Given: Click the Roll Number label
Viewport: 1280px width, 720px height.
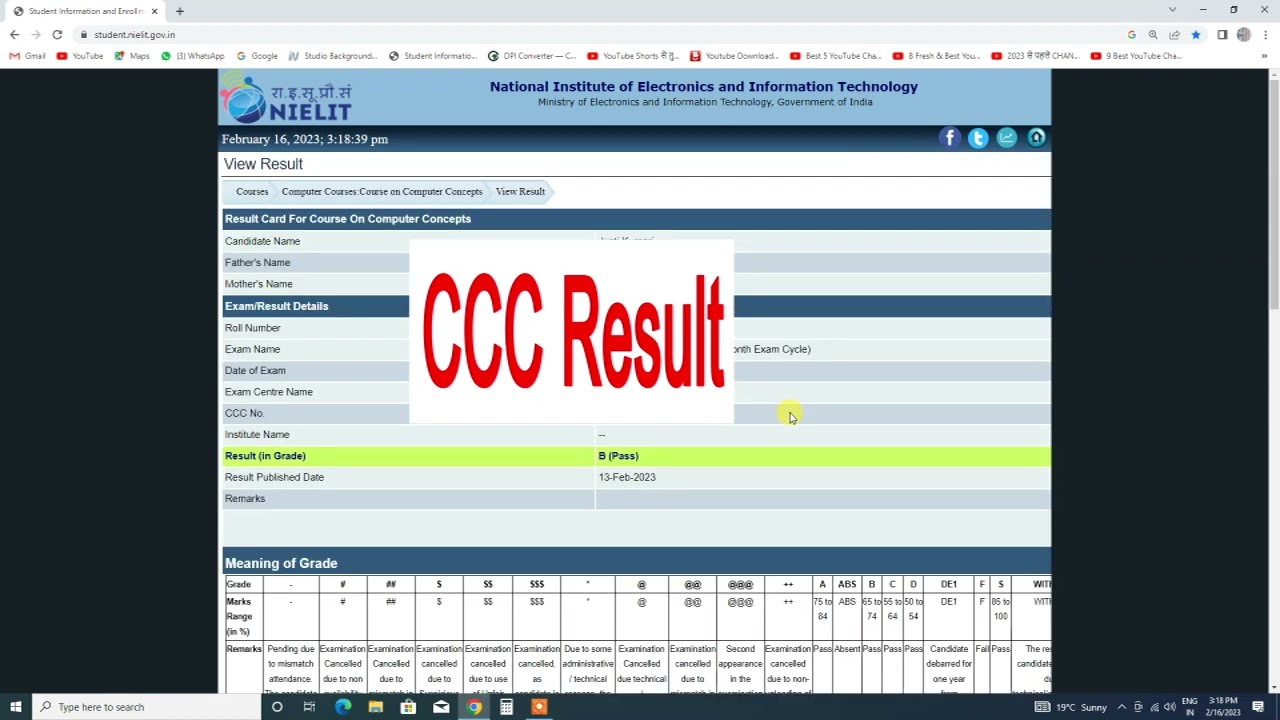Looking at the screenshot, I should tap(252, 328).
